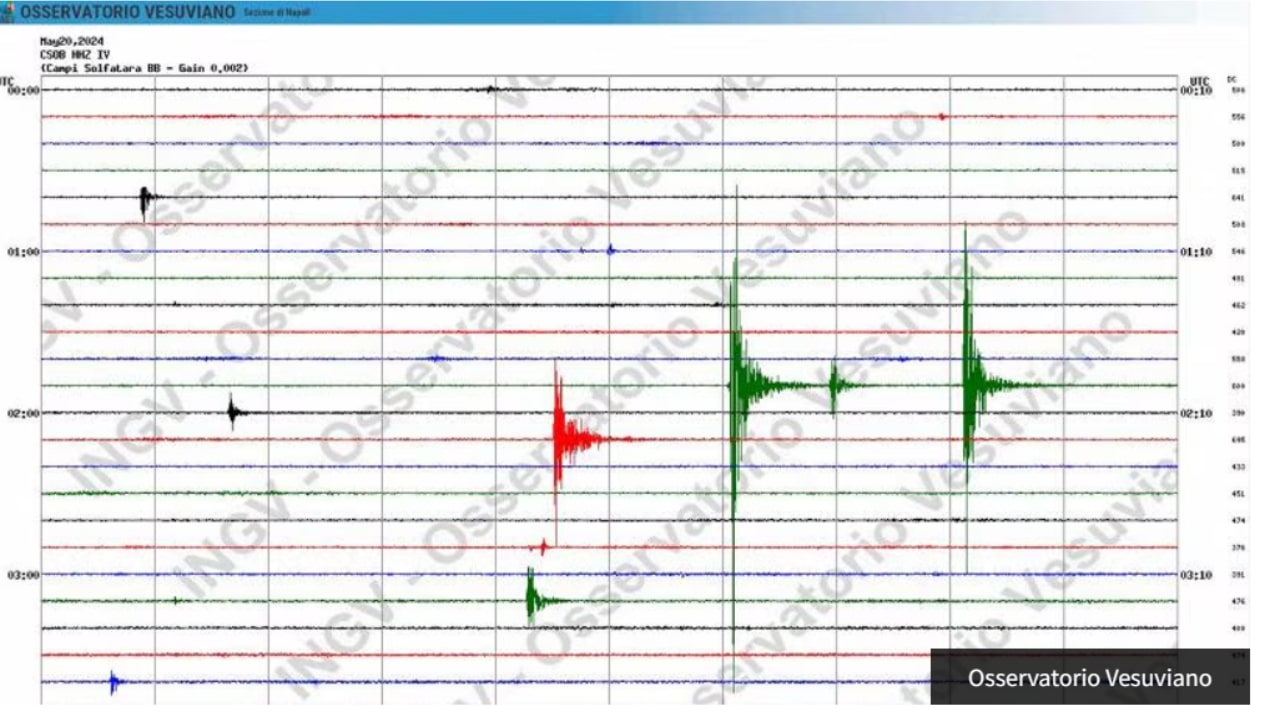The image size is (1280, 720).
Task: Click the Osservatorio Vesuviano logo icon
Action: [x=8, y=12]
